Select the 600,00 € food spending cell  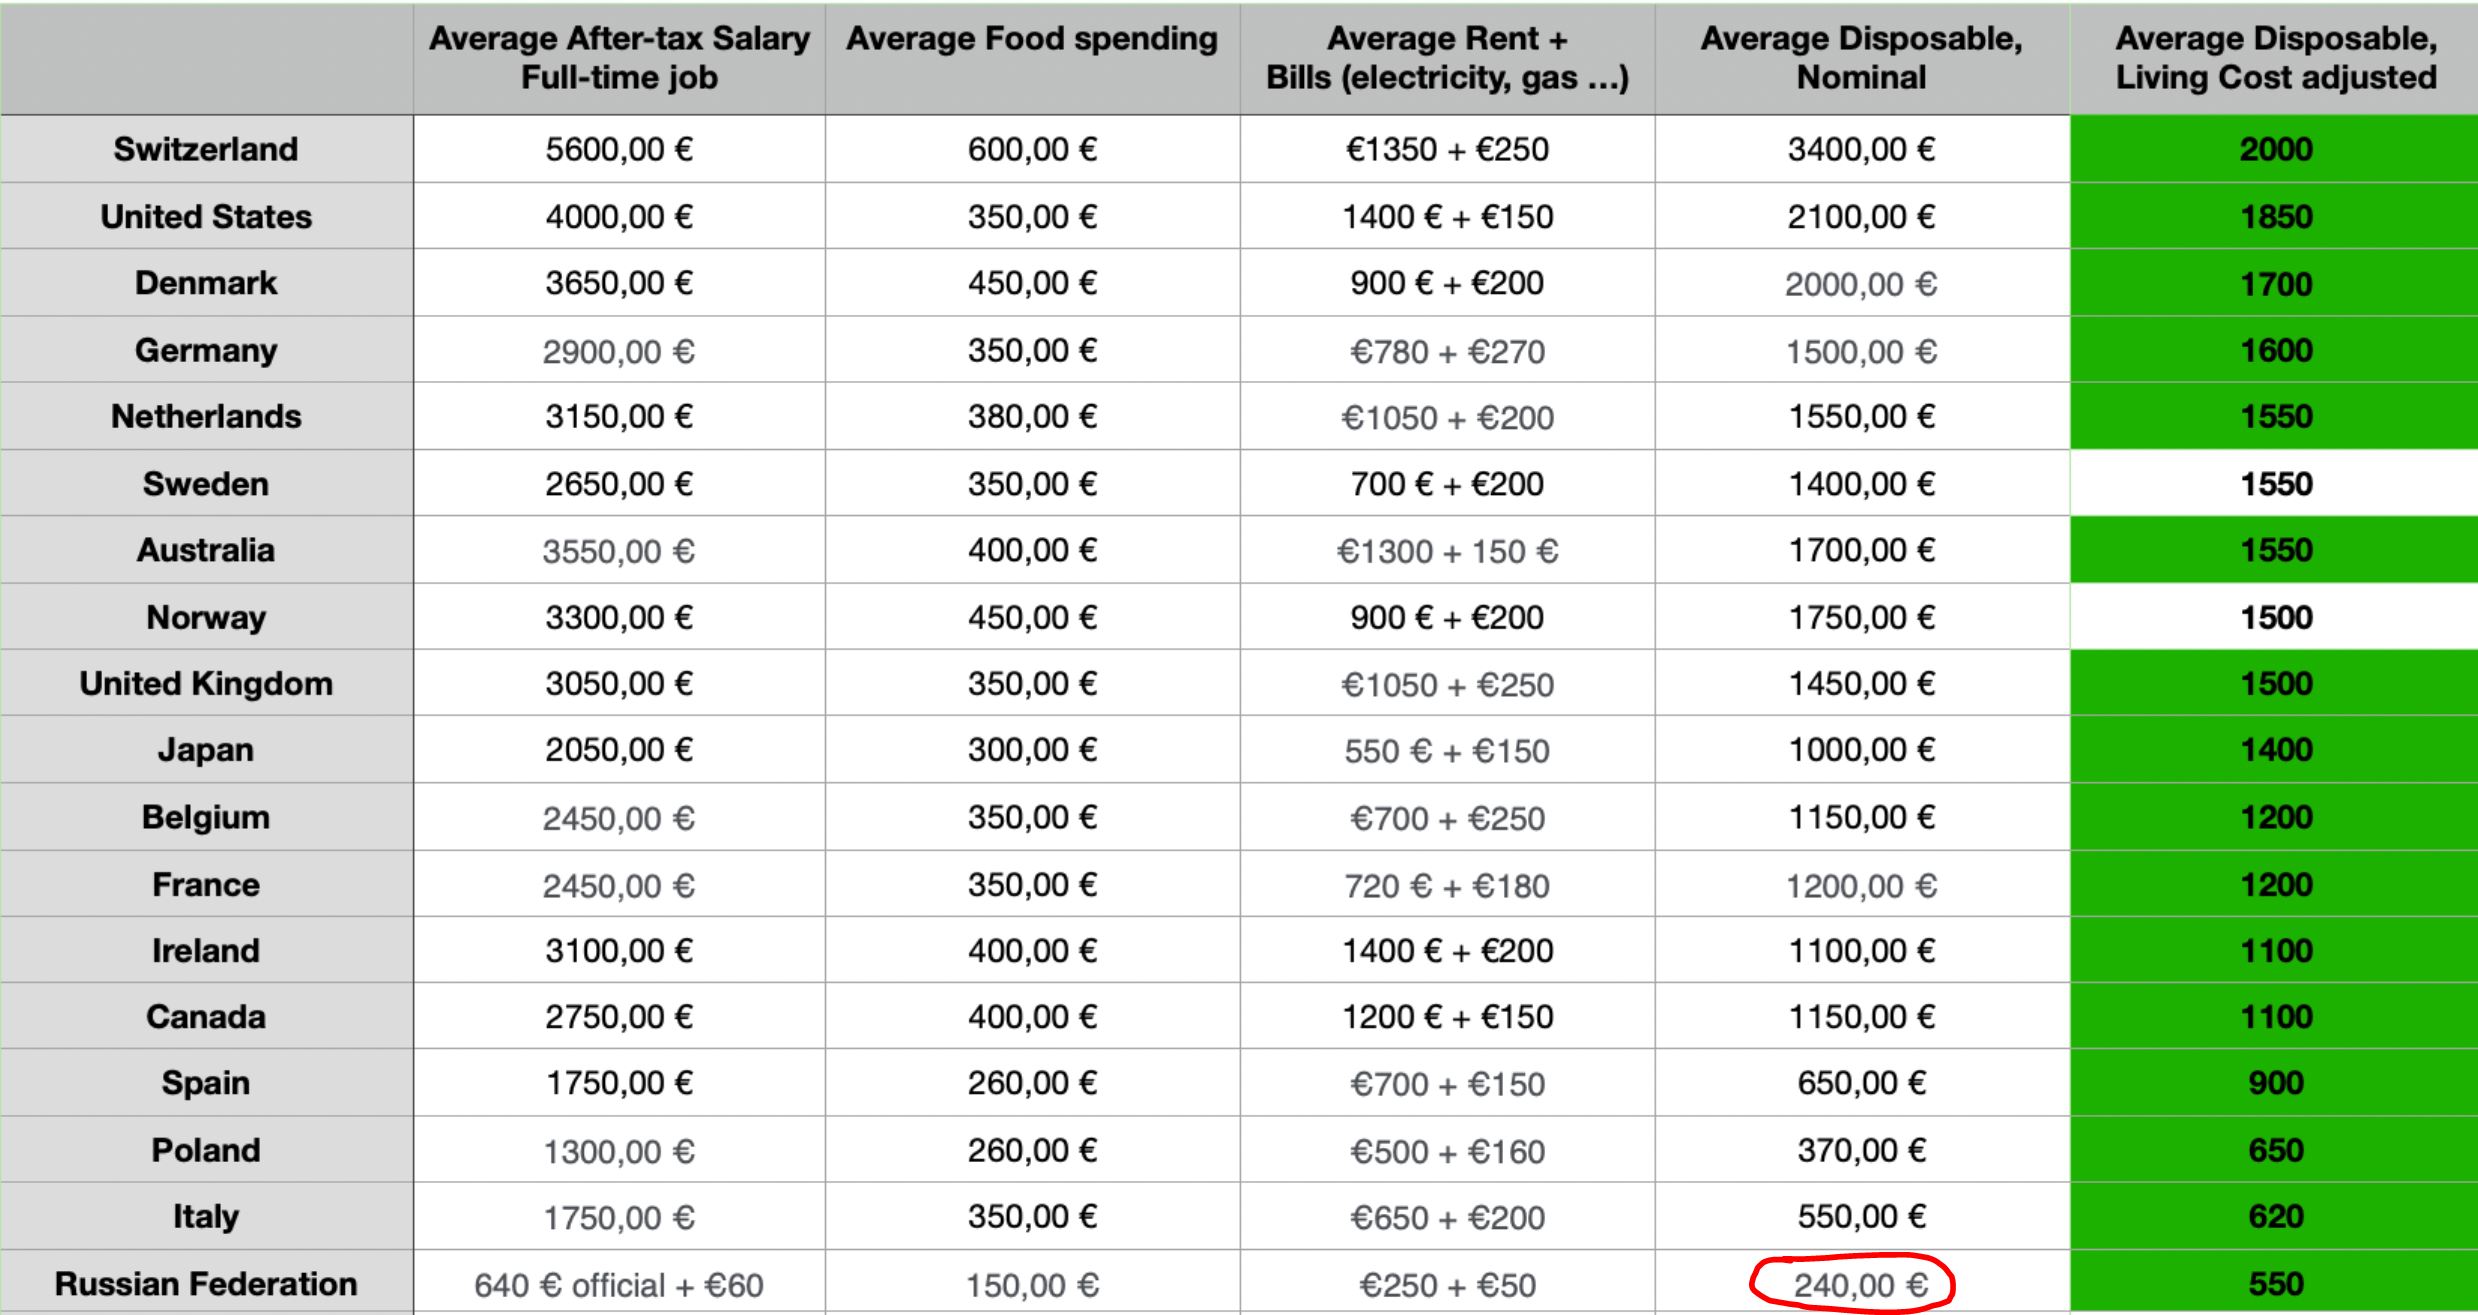1032,149
